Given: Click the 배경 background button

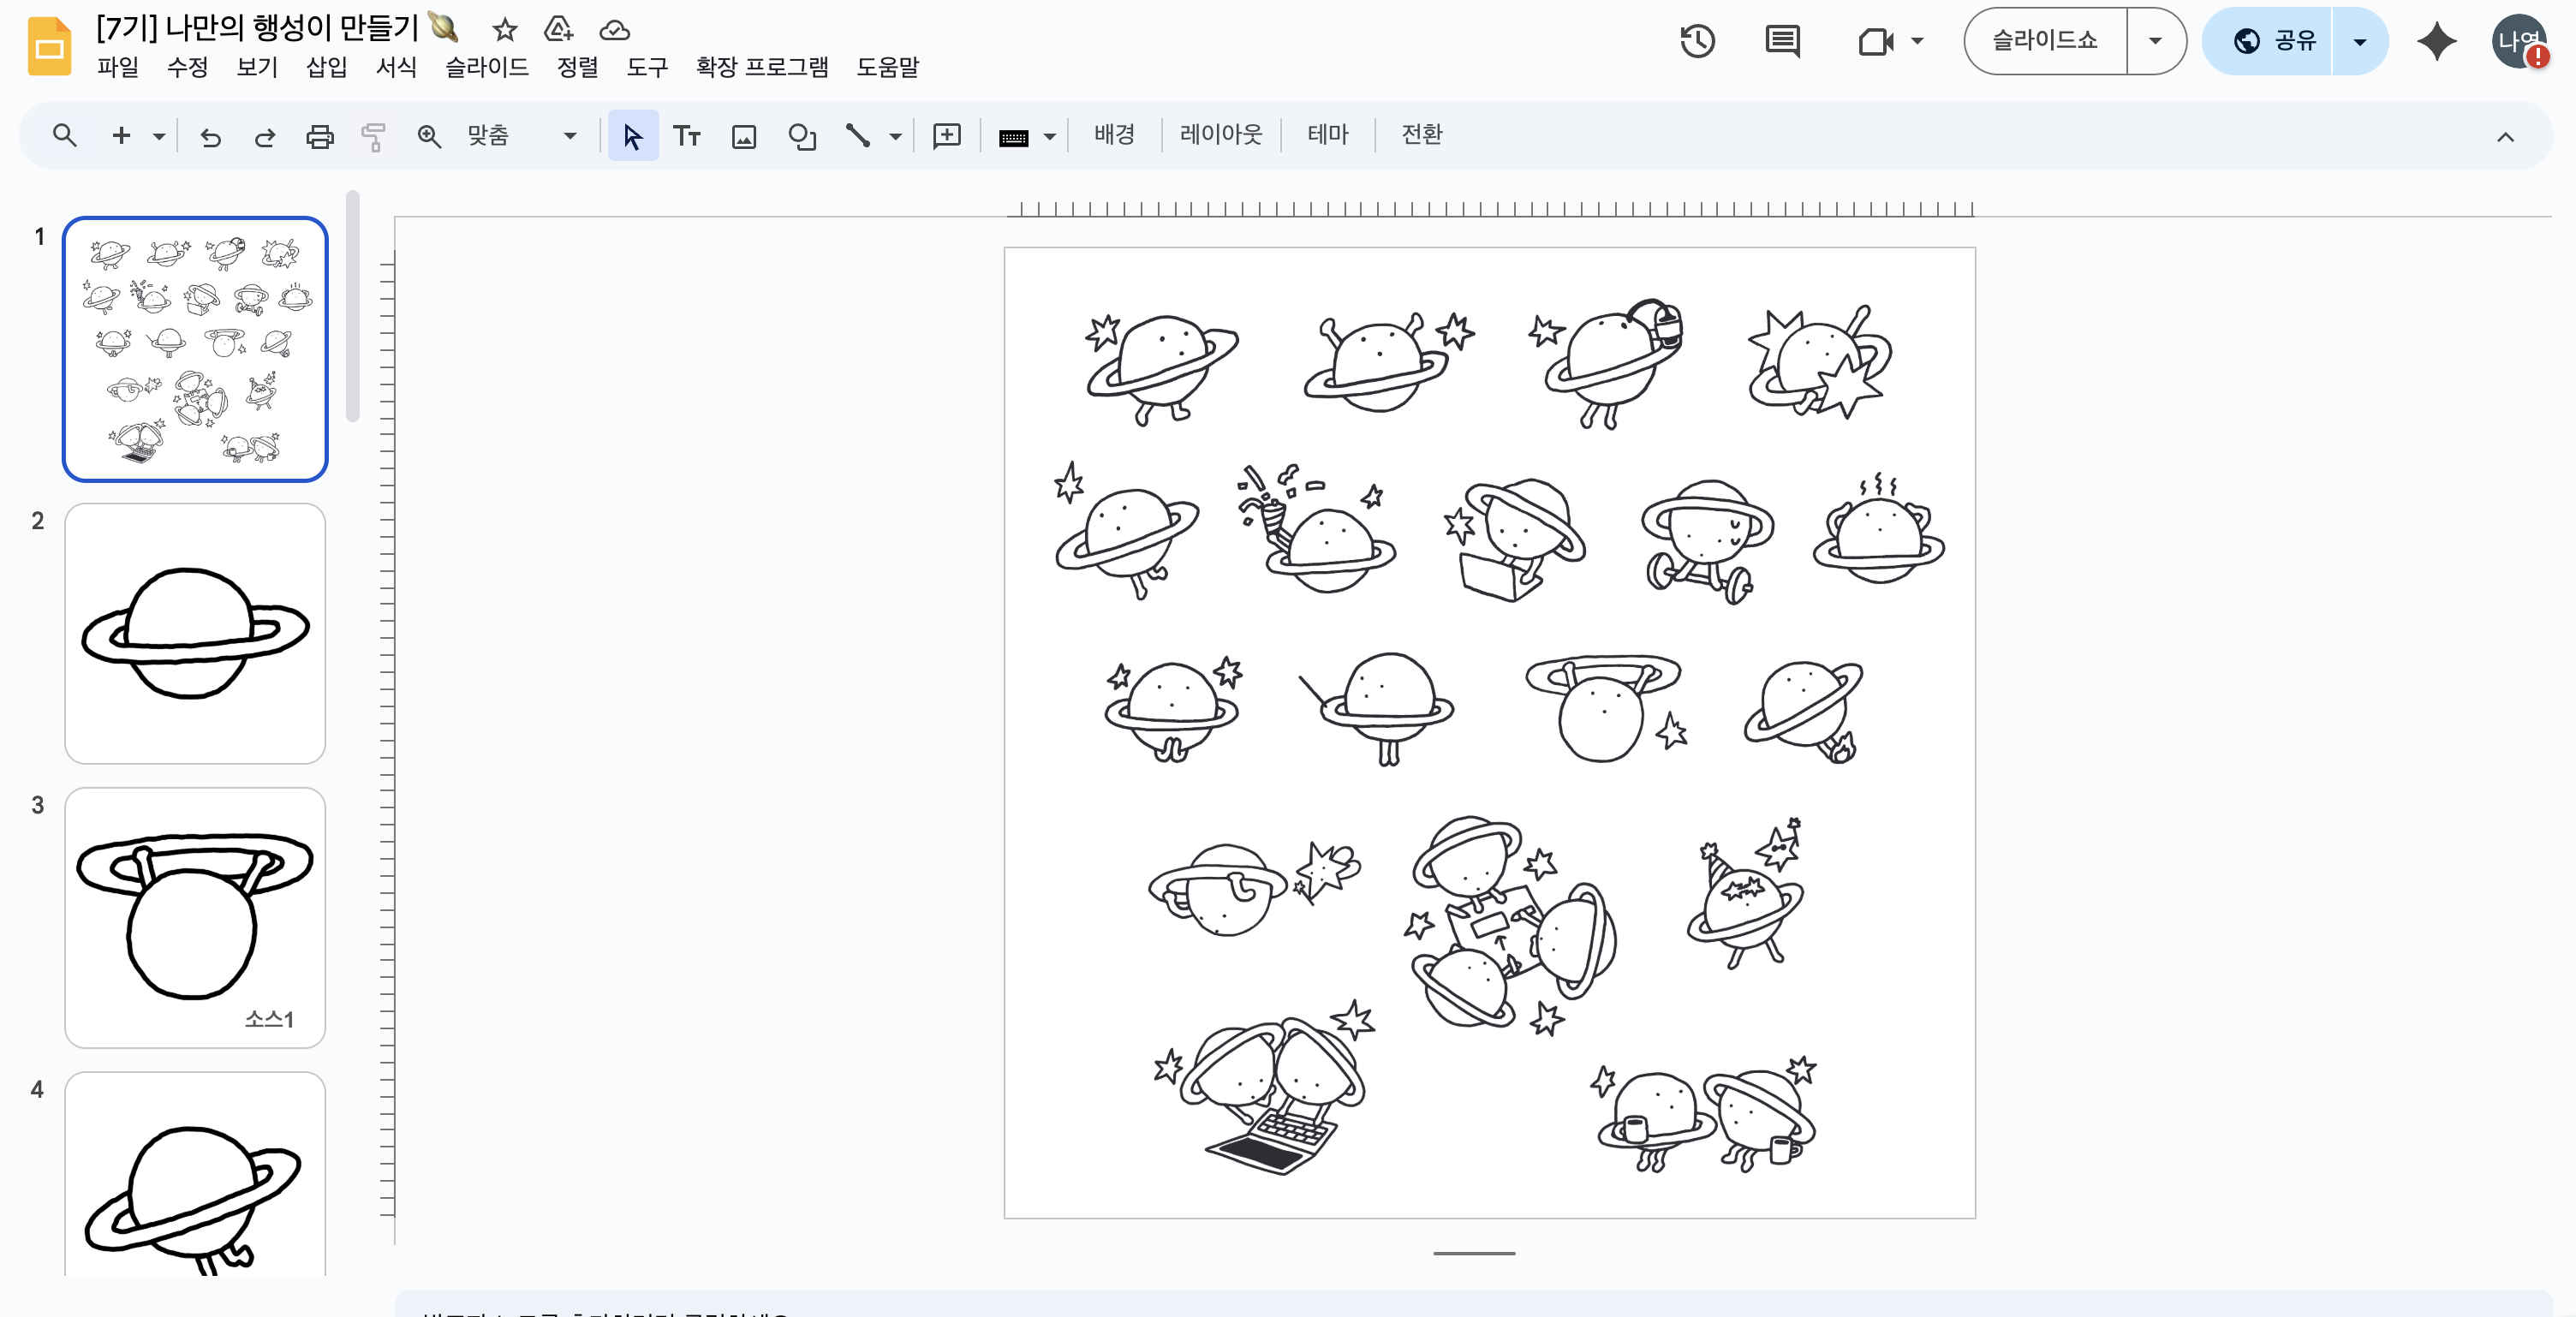Looking at the screenshot, I should point(1113,134).
